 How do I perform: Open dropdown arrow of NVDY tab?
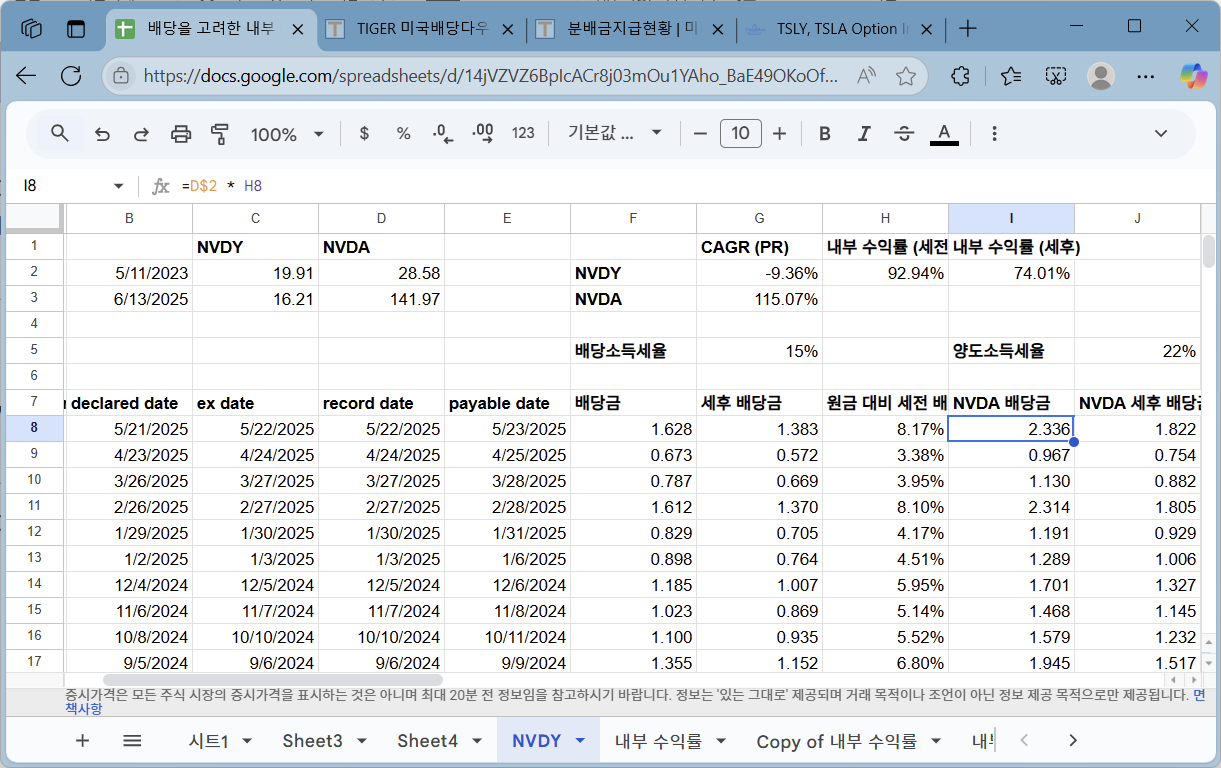pyautogui.click(x=580, y=741)
